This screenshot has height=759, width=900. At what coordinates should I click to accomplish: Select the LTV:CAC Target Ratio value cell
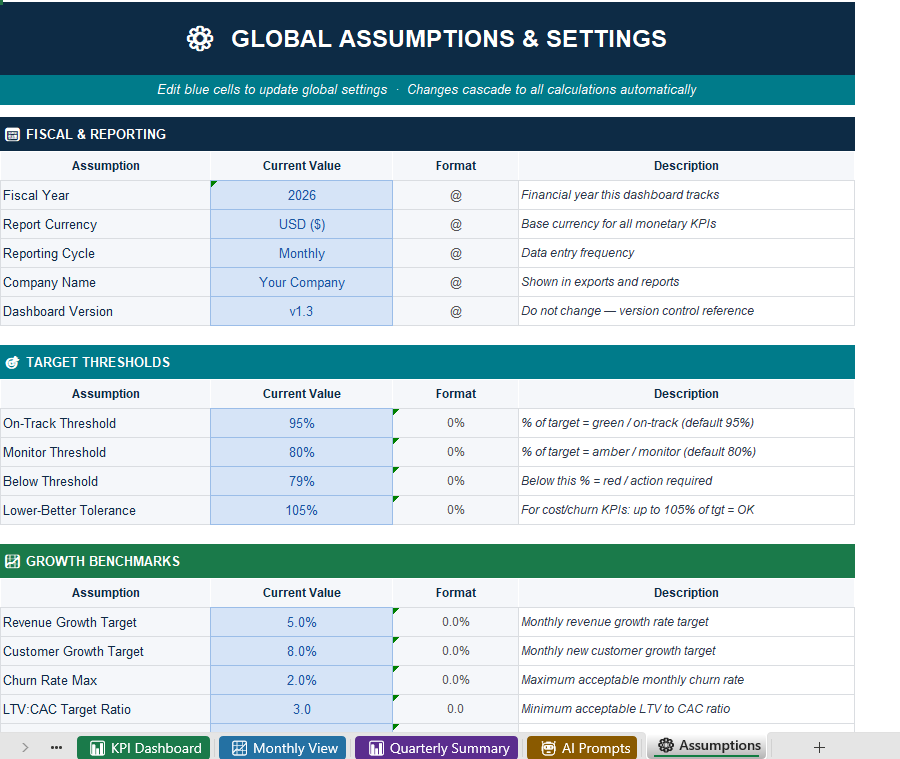pyautogui.click(x=301, y=709)
